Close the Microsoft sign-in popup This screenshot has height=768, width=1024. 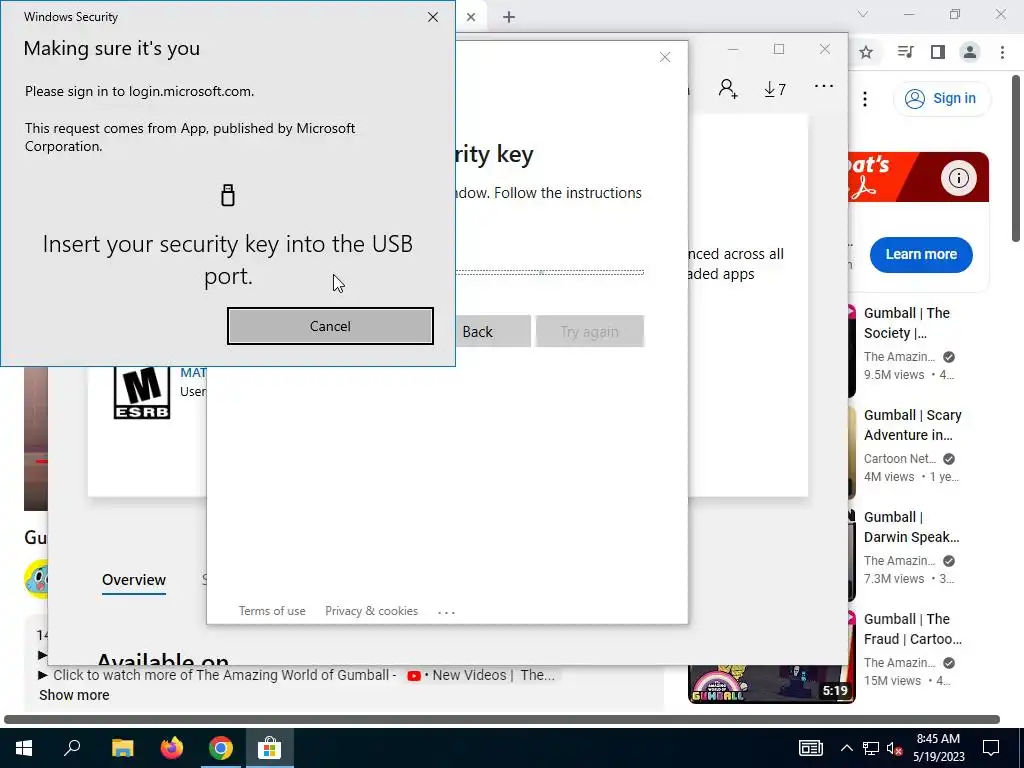(665, 57)
